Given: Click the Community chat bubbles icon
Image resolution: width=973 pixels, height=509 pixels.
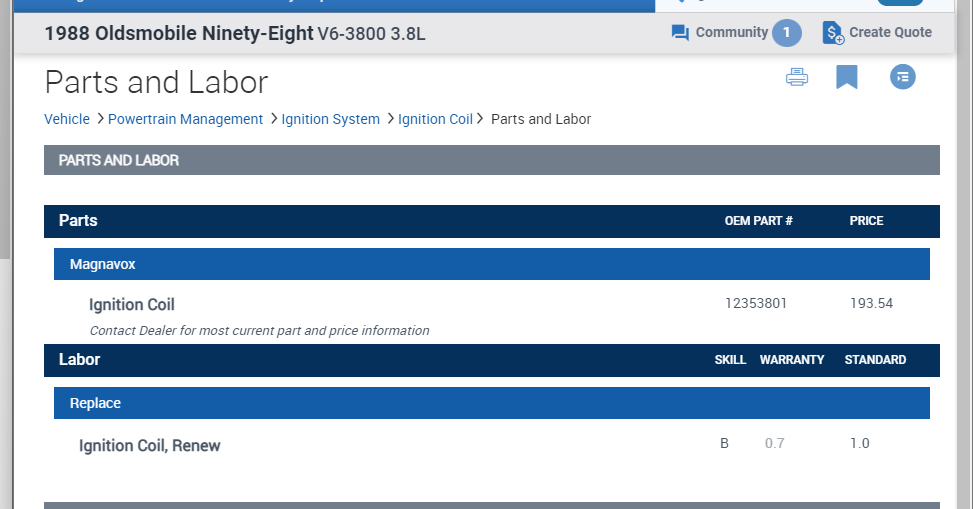Looking at the screenshot, I should pos(680,33).
